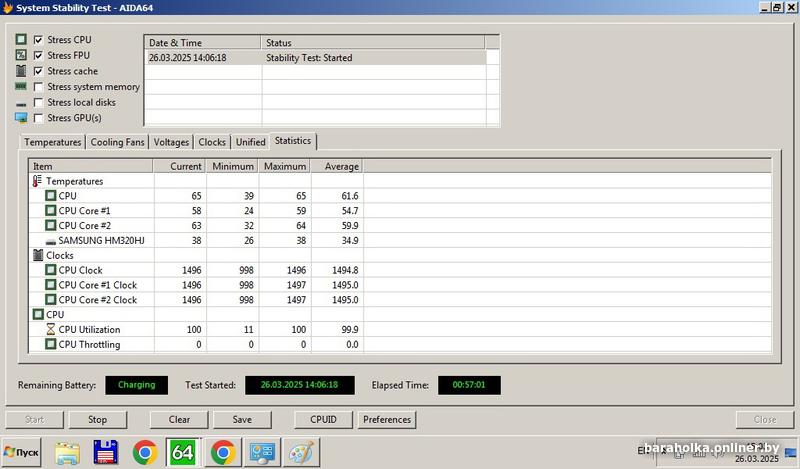The height and width of the screenshot is (469, 800).
Task: Open the Cooling Fans tab
Action: 117,142
